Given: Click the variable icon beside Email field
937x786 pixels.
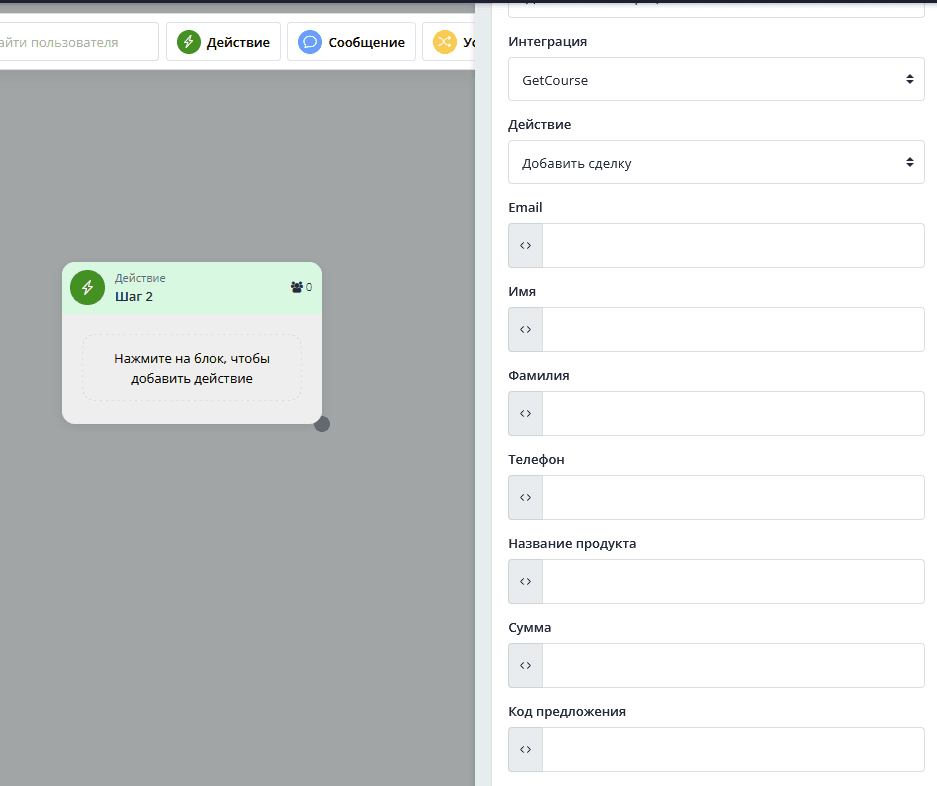Looking at the screenshot, I should coord(525,245).
